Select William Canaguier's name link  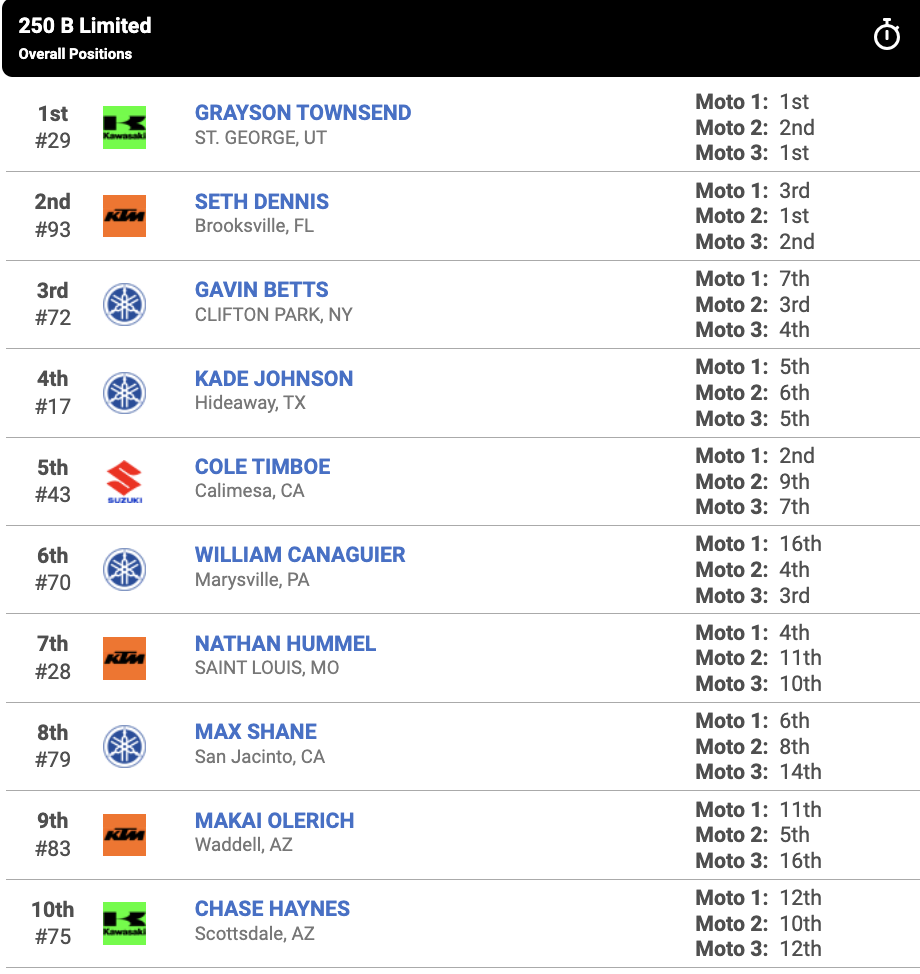[300, 555]
